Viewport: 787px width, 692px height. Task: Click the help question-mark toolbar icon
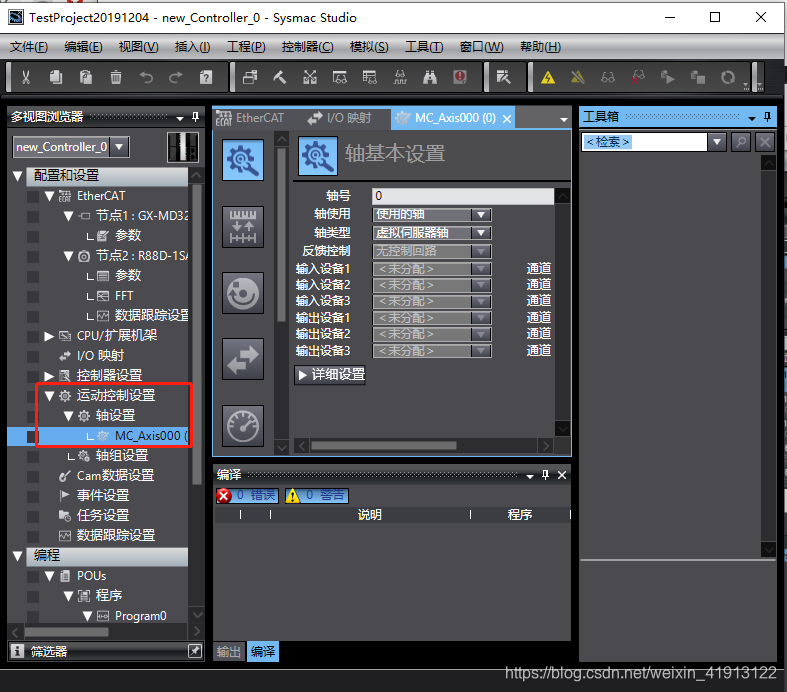[x=206, y=77]
